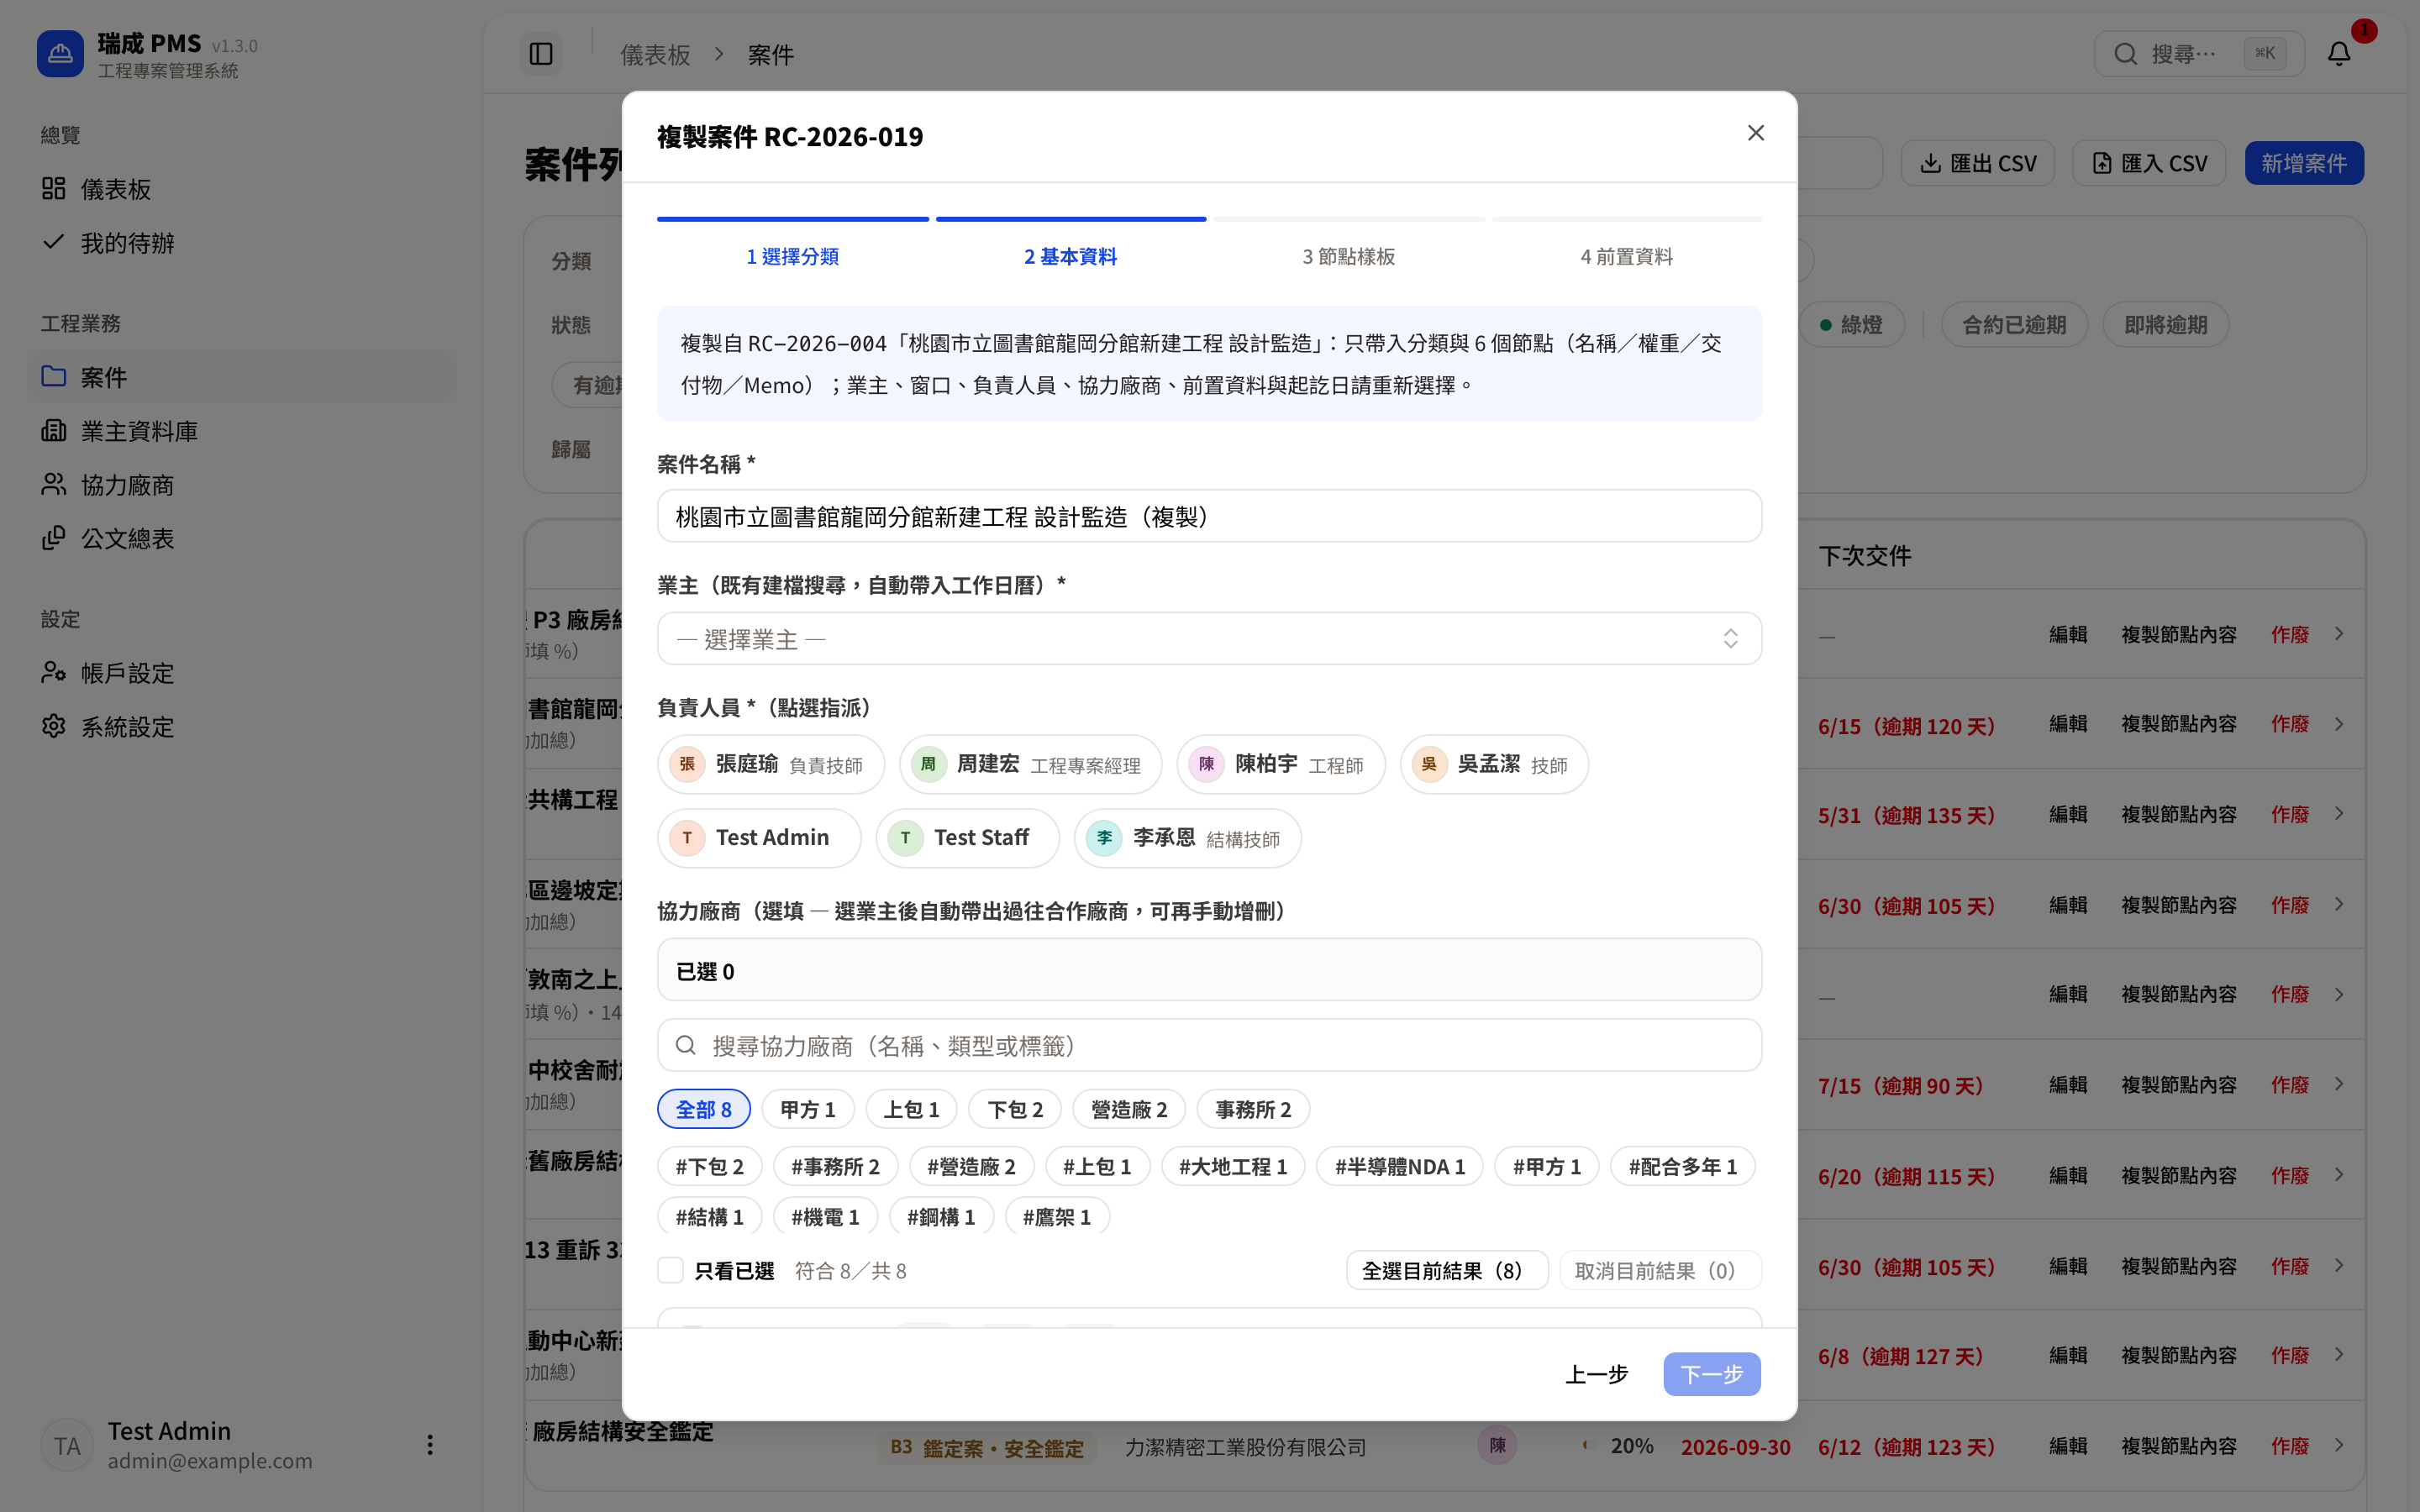The image size is (2420, 1512).
Task: Expand row with 7/15 逾期 90 天
Action: [2339, 1085]
